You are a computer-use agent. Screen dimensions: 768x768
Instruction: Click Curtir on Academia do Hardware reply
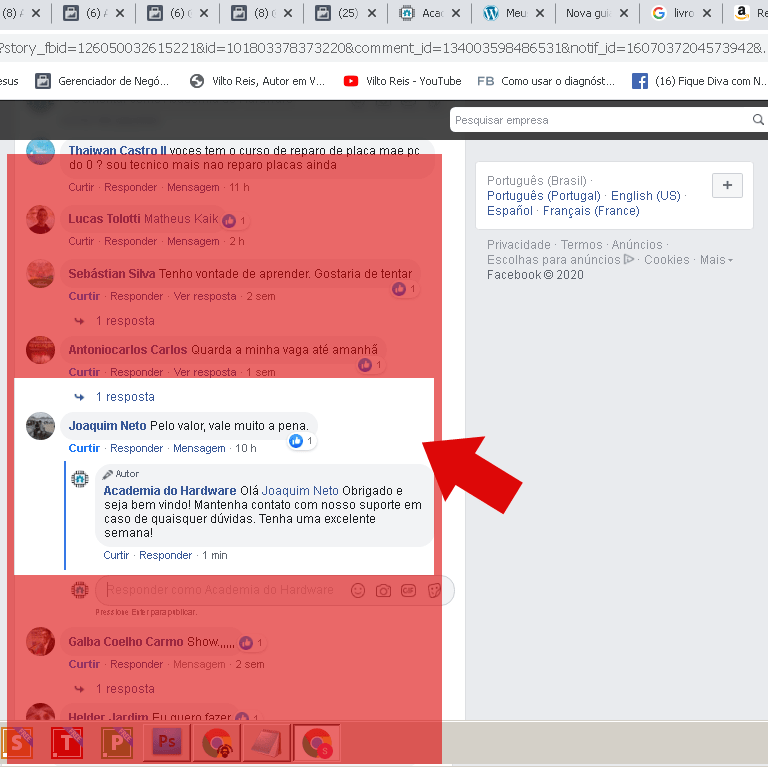116,555
